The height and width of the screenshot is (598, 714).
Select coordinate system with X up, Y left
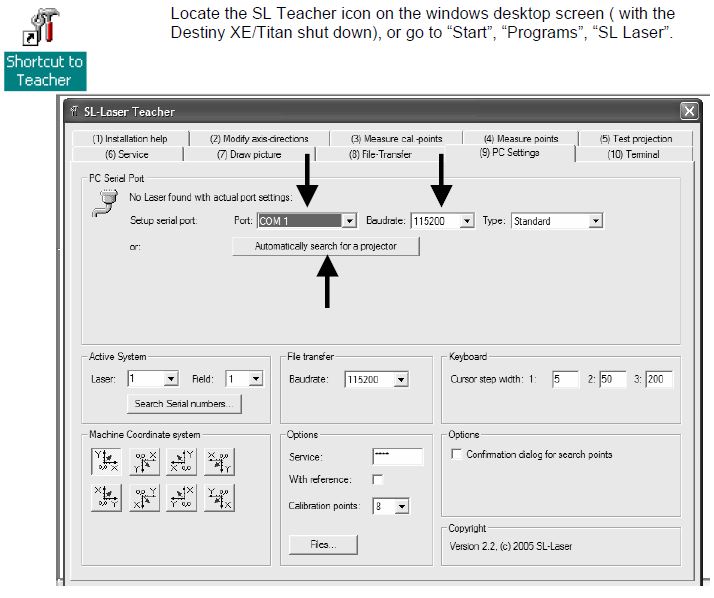click(181, 497)
